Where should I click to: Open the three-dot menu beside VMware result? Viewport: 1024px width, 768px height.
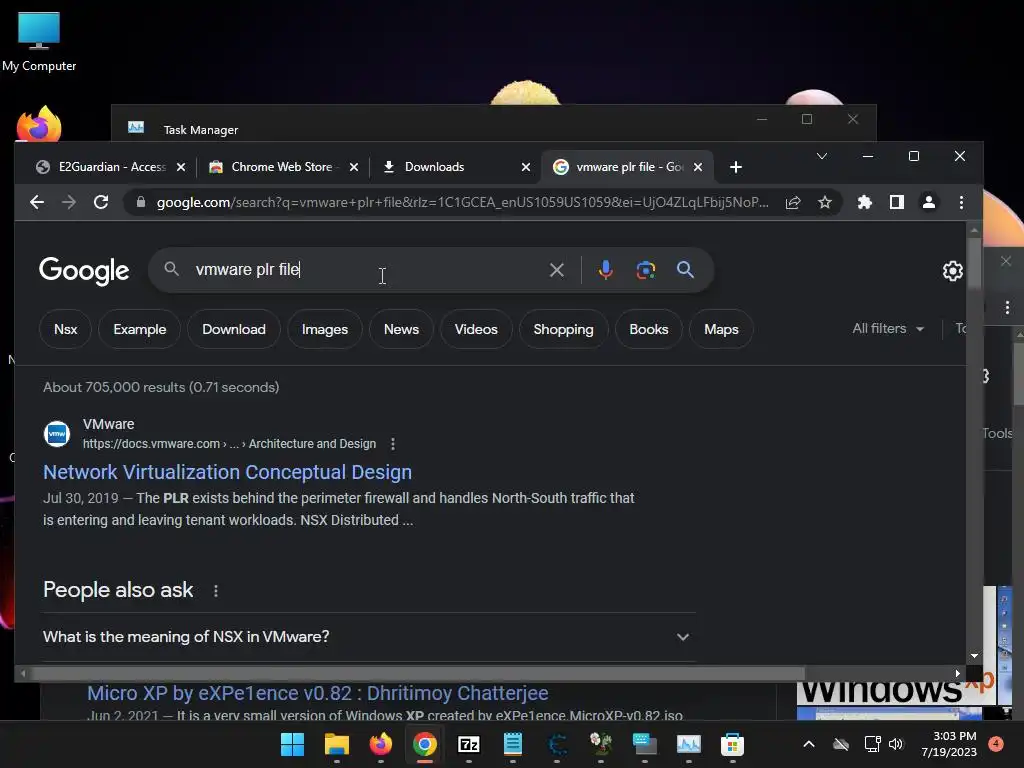point(392,444)
